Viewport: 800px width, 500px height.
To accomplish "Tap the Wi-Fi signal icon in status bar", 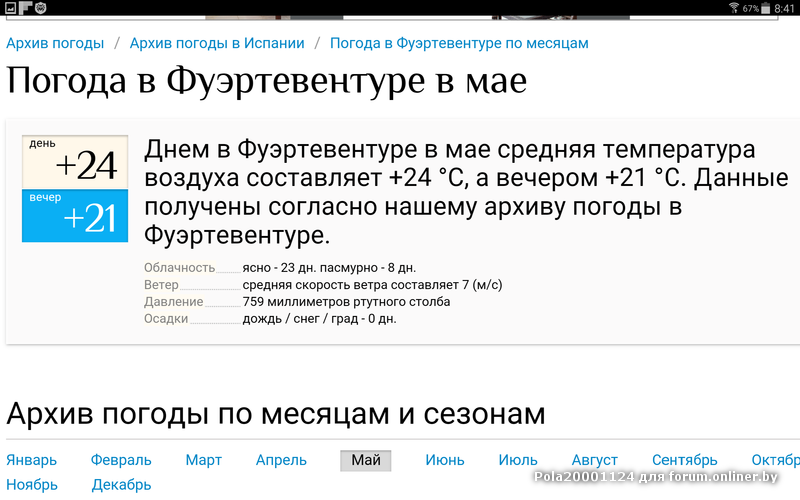I will tap(734, 8).
